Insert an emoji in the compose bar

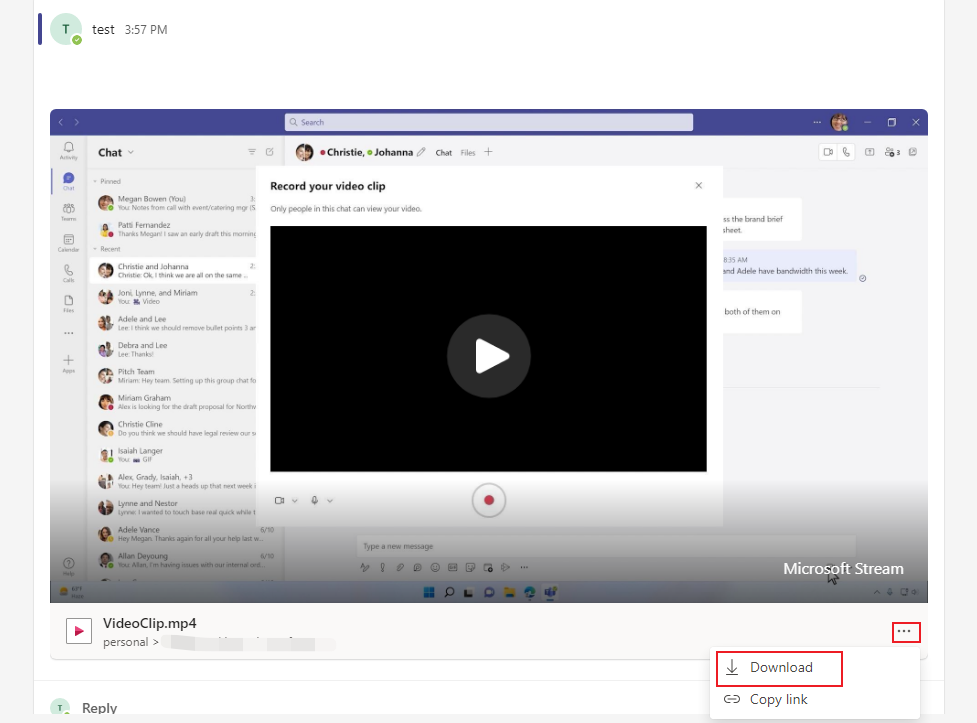(x=433, y=566)
